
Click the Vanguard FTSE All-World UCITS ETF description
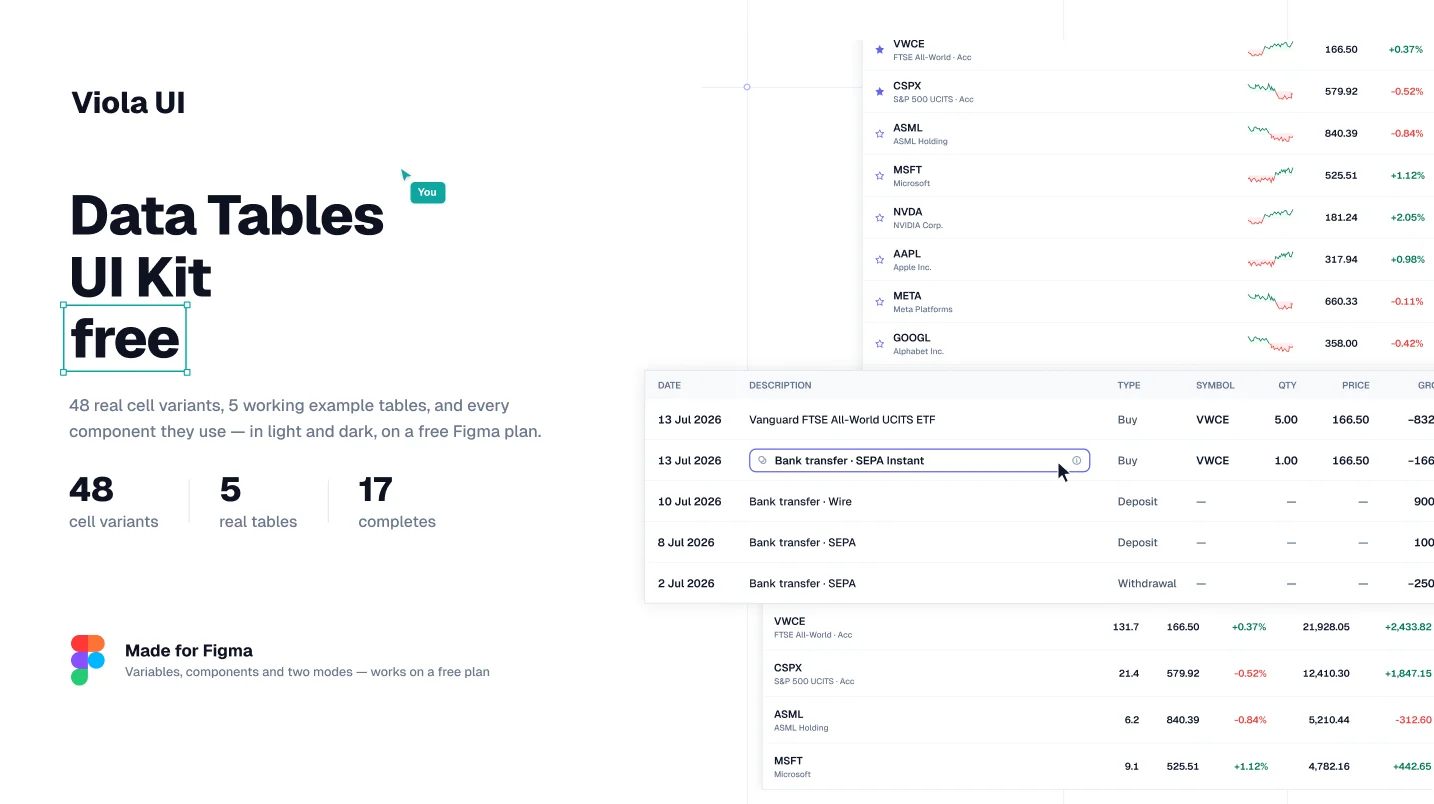[842, 420]
